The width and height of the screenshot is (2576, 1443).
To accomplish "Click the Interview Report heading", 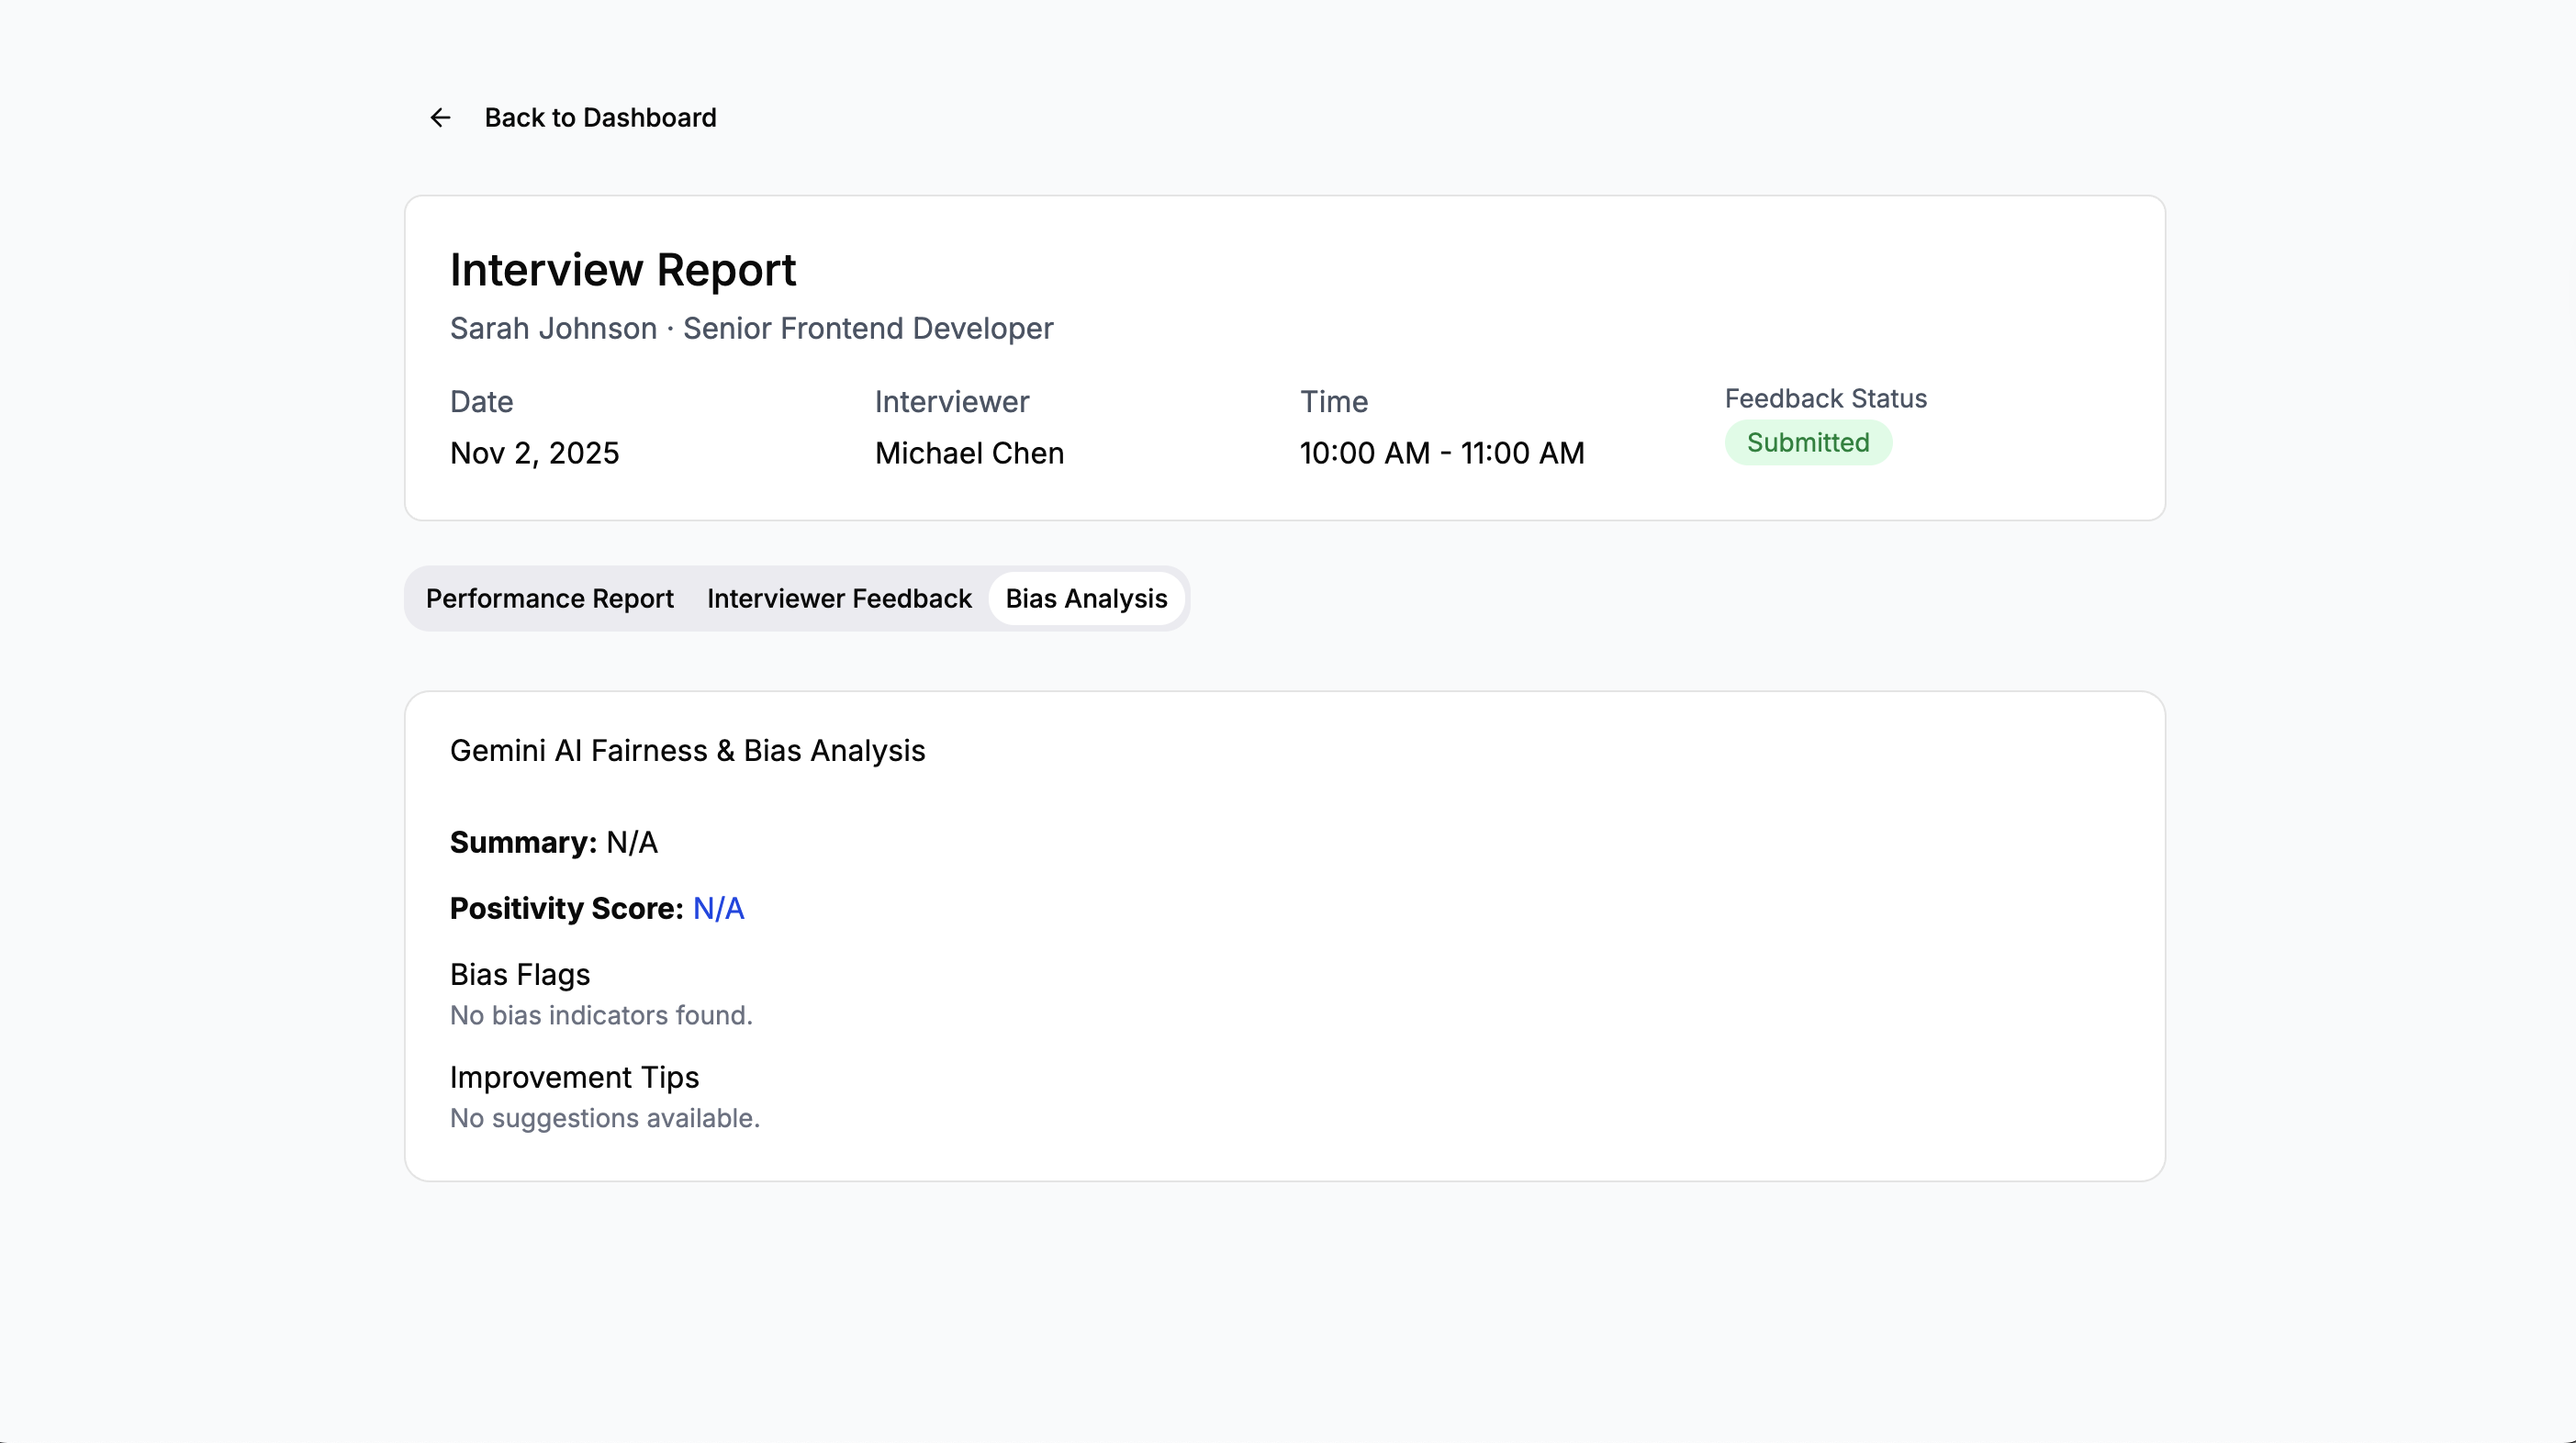I will click(x=622, y=270).
